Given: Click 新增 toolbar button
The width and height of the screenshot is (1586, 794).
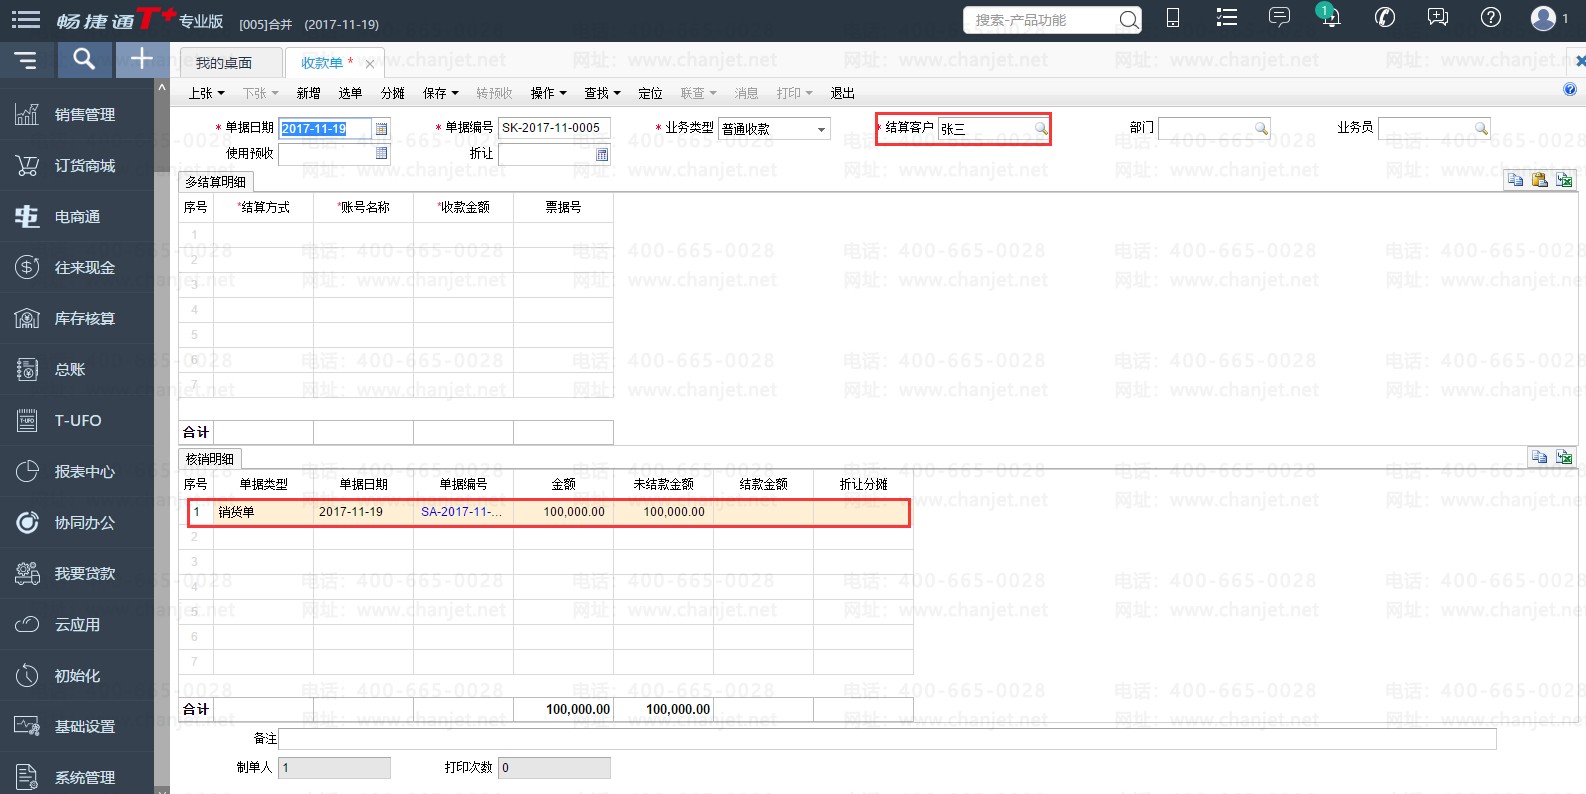Looking at the screenshot, I should click(x=308, y=93).
